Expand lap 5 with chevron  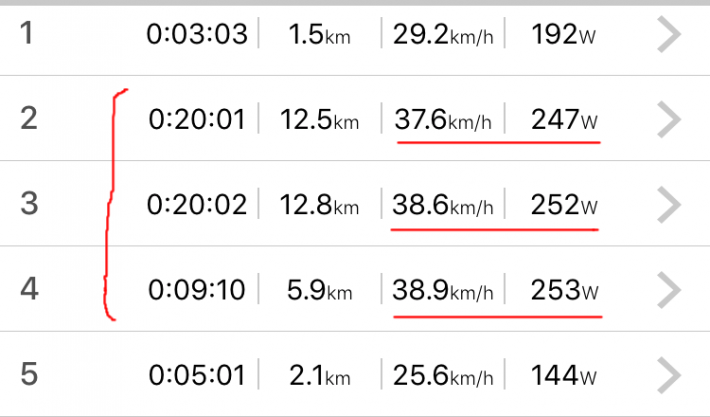669,376
